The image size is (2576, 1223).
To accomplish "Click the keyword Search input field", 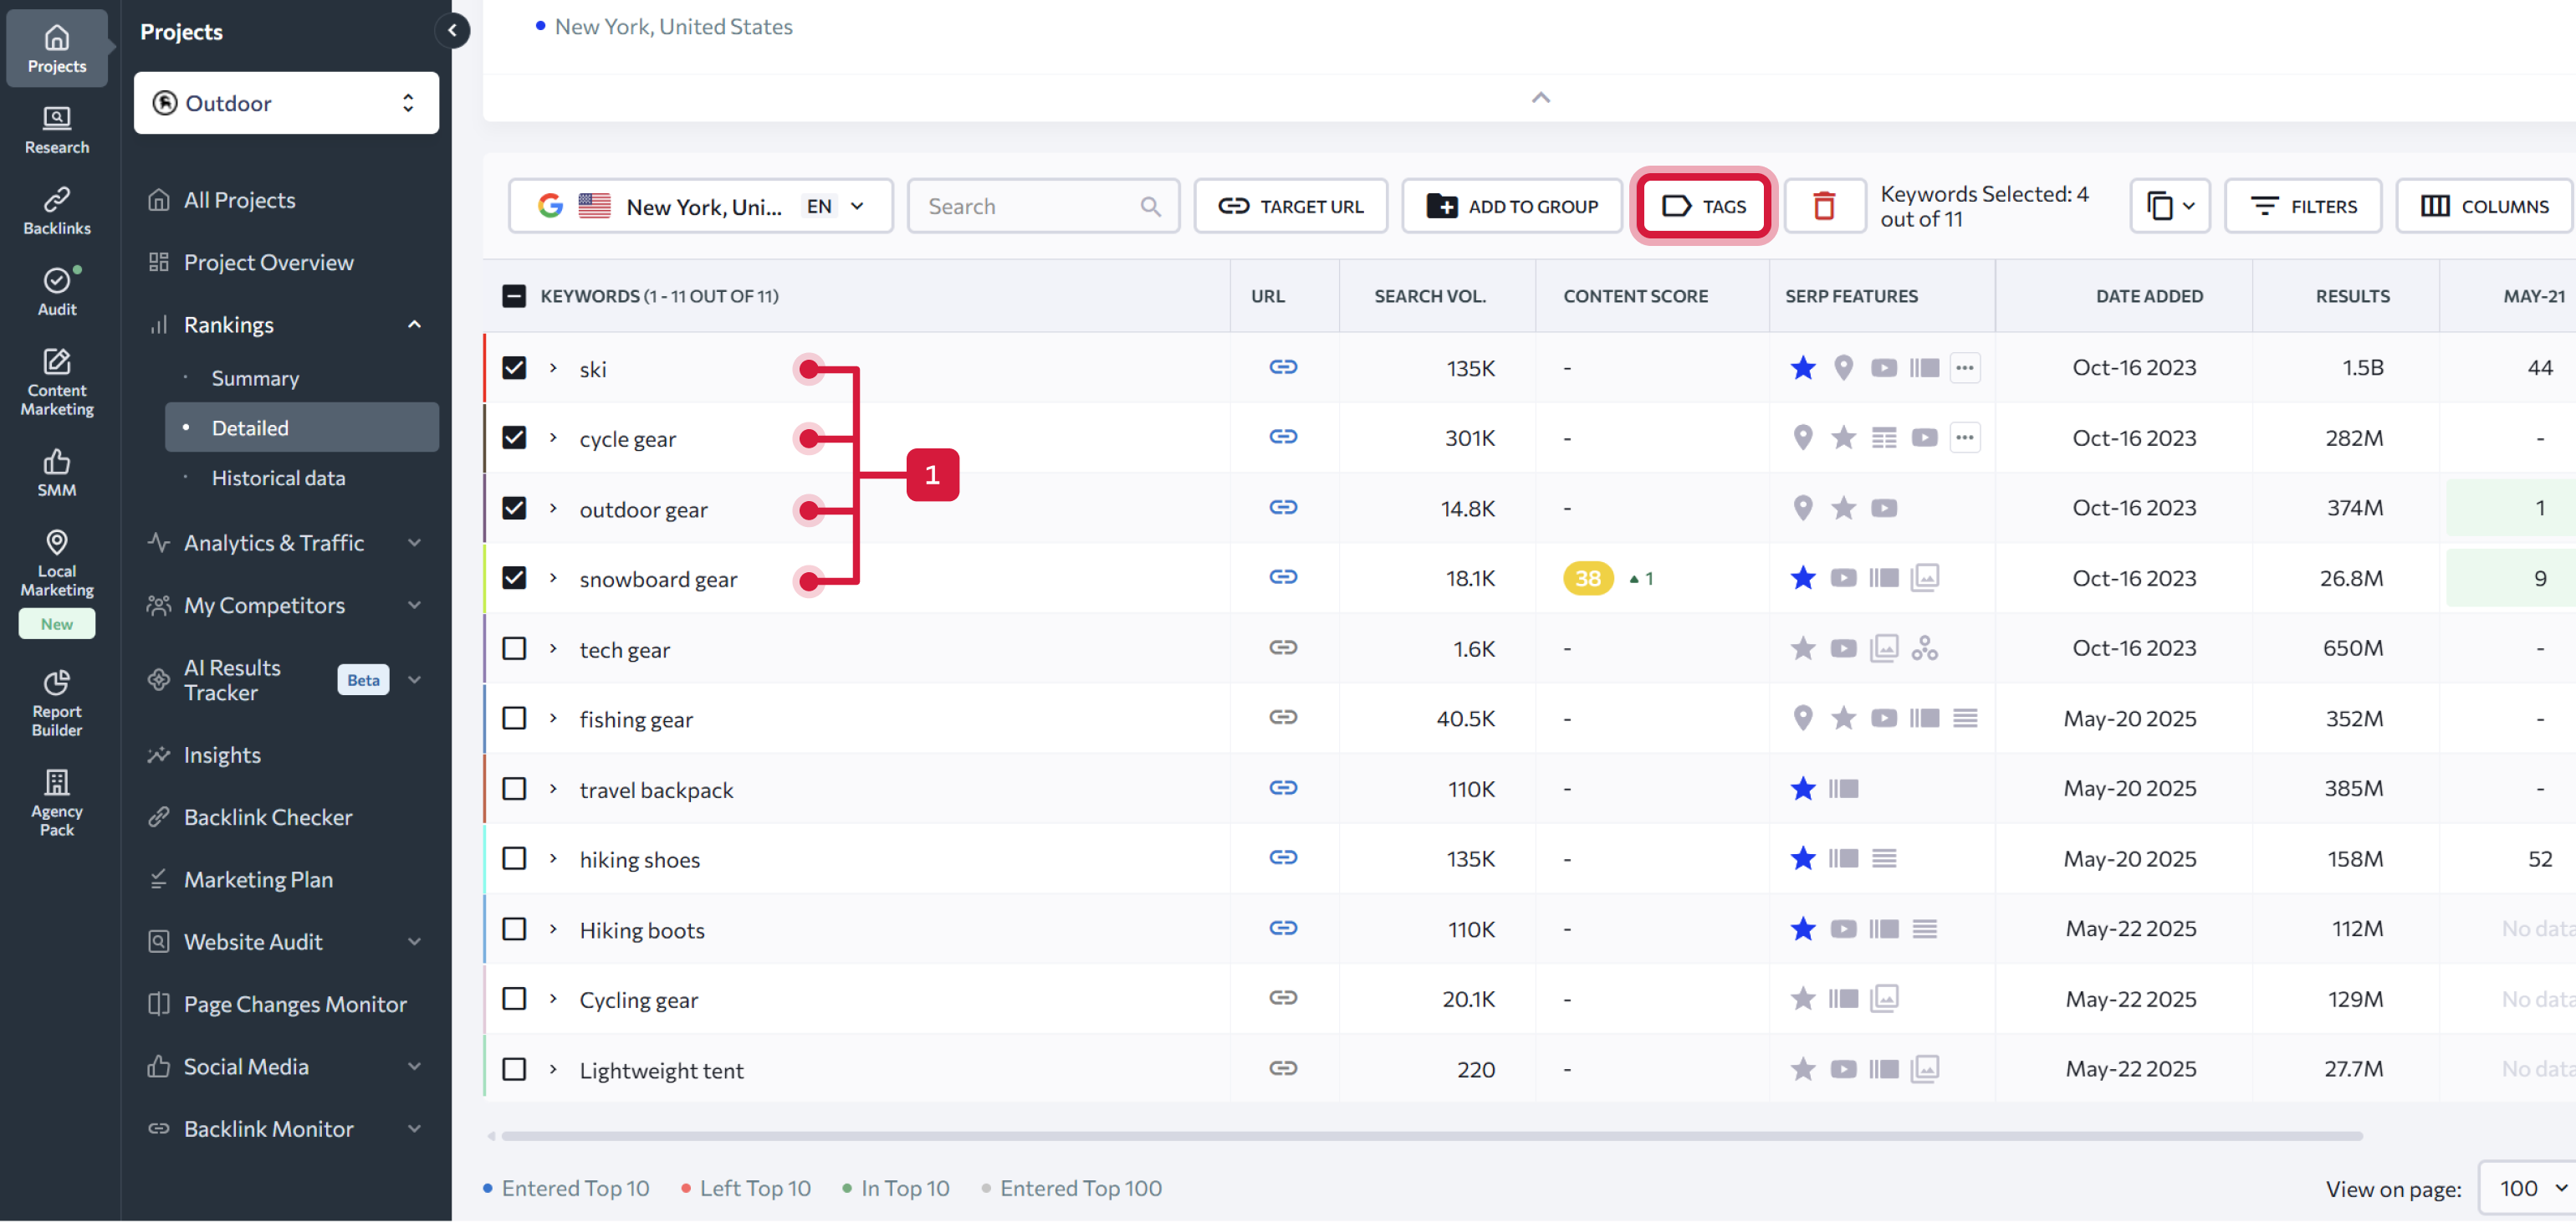I will (1043, 206).
